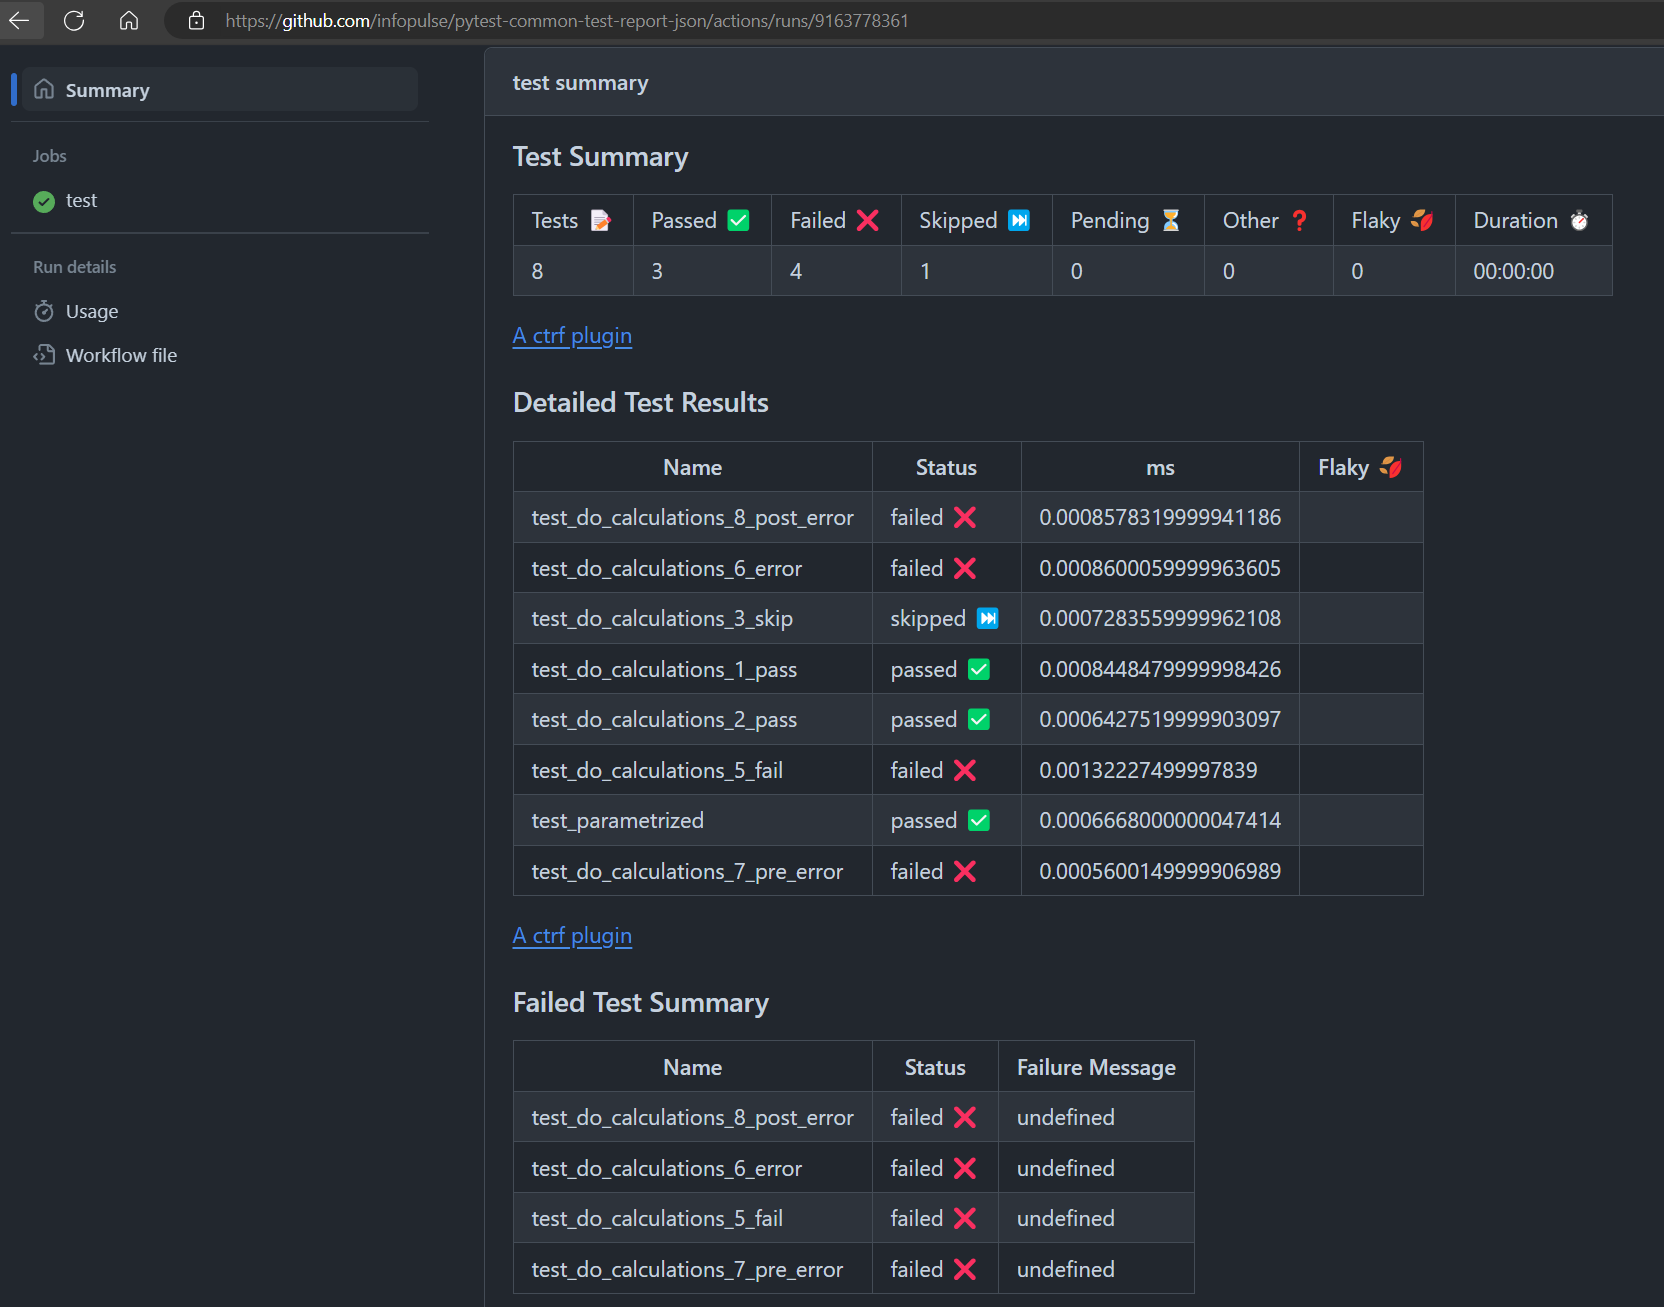The height and width of the screenshot is (1307, 1664).
Task: Click red X for test_do_calculations_5_fail in detailed results
Action: [965, 770]
